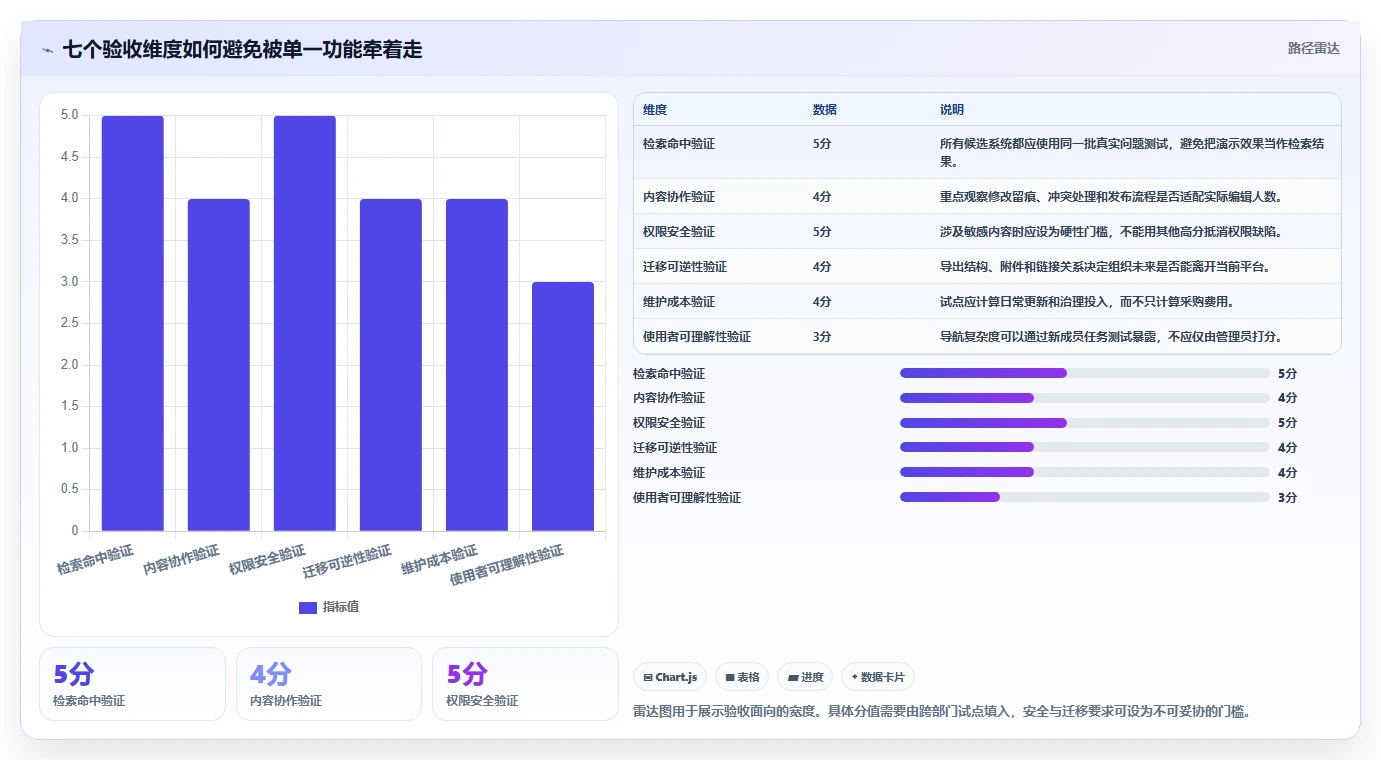Click the header icon beside the title
Image resolution: width=1381 pixels, height=760 pixels.
[x=48, y=50]
